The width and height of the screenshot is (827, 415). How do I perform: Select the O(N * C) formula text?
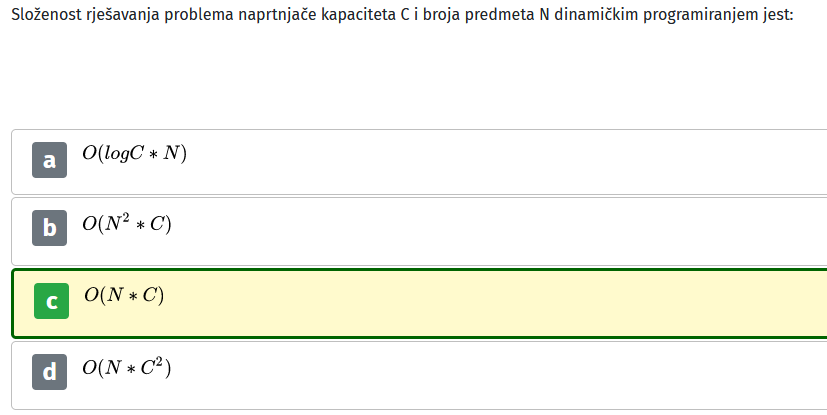(124, 295)
